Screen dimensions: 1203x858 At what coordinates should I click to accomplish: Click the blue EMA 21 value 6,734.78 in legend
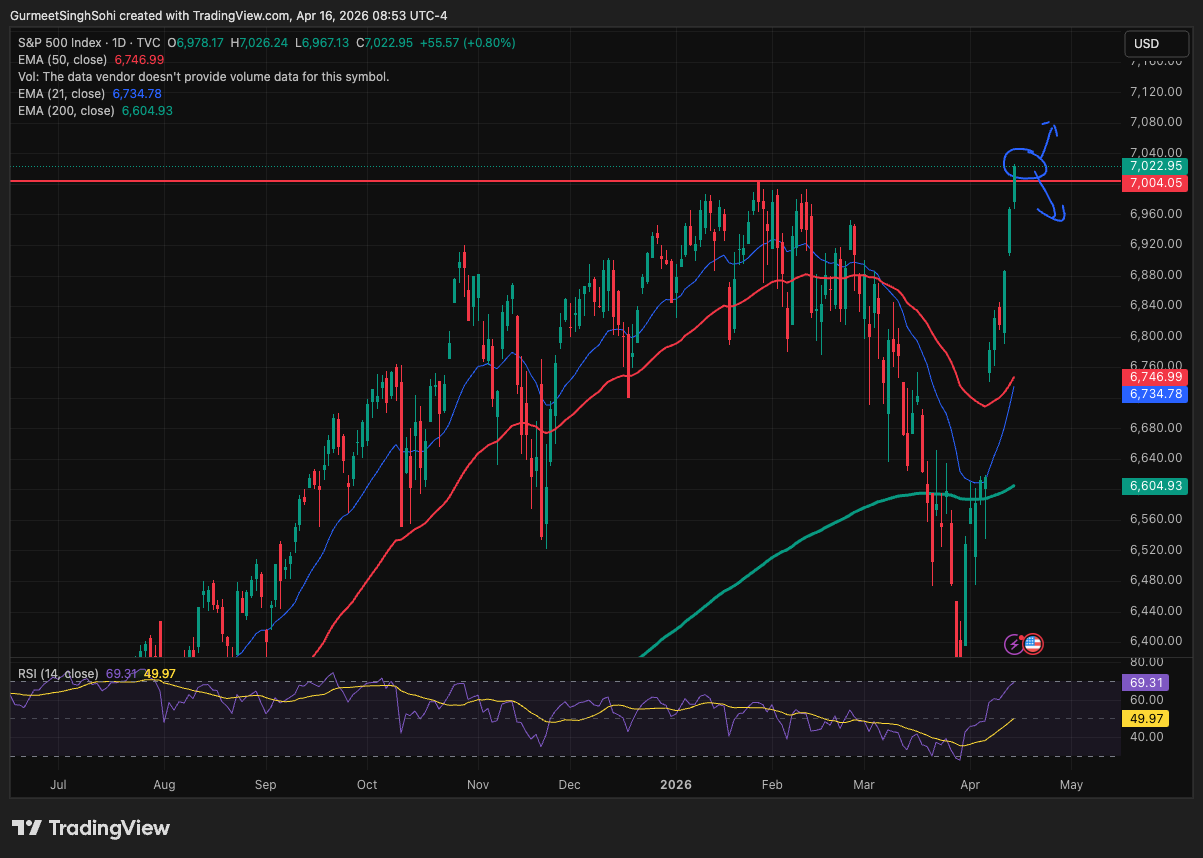137,94
